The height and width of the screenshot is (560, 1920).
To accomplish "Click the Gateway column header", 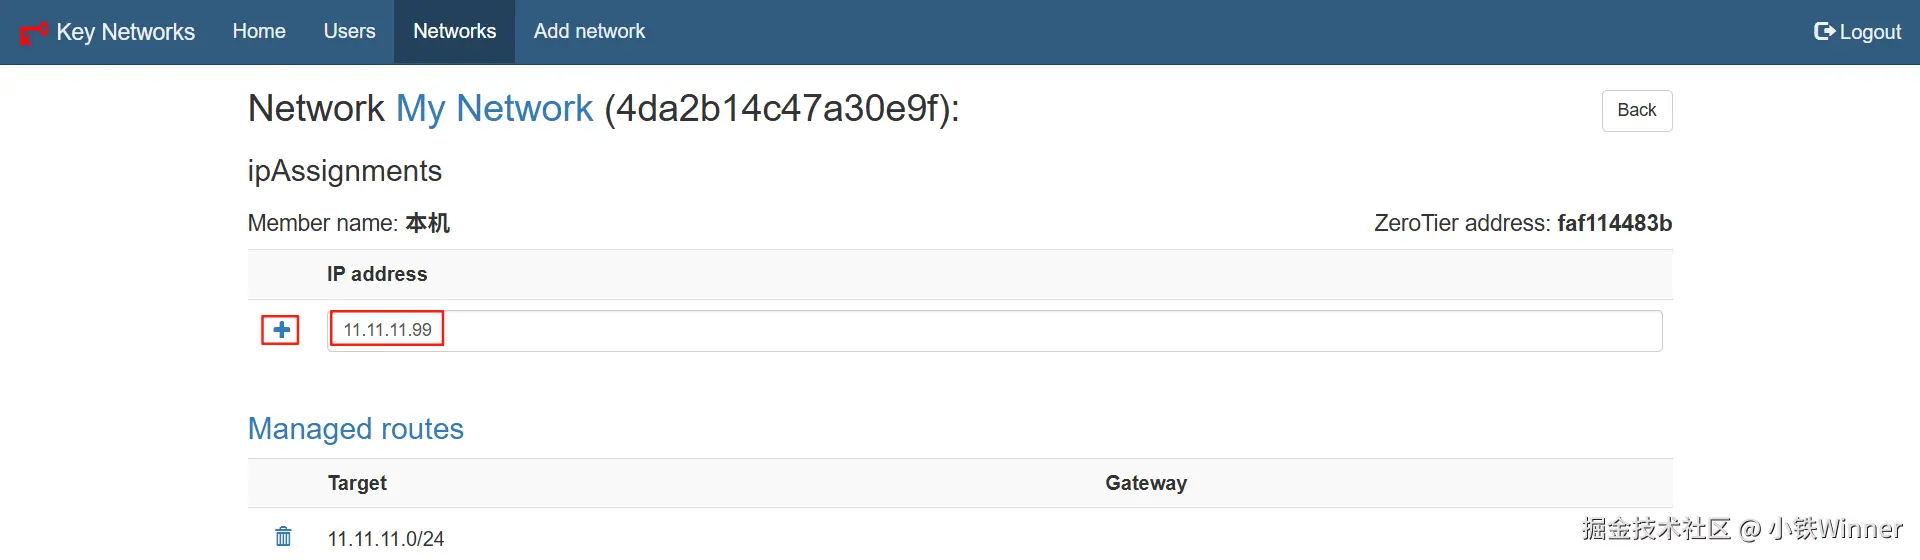I will (x=1146, y=483).
